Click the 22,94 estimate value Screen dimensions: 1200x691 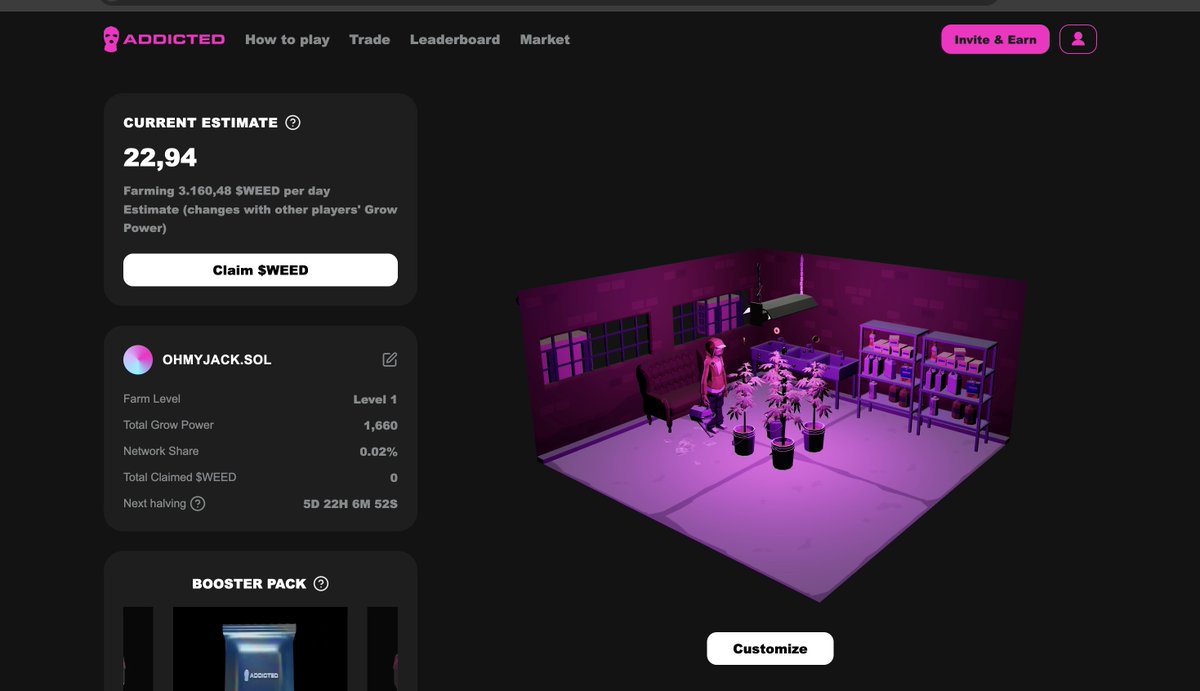pos(160,158)
